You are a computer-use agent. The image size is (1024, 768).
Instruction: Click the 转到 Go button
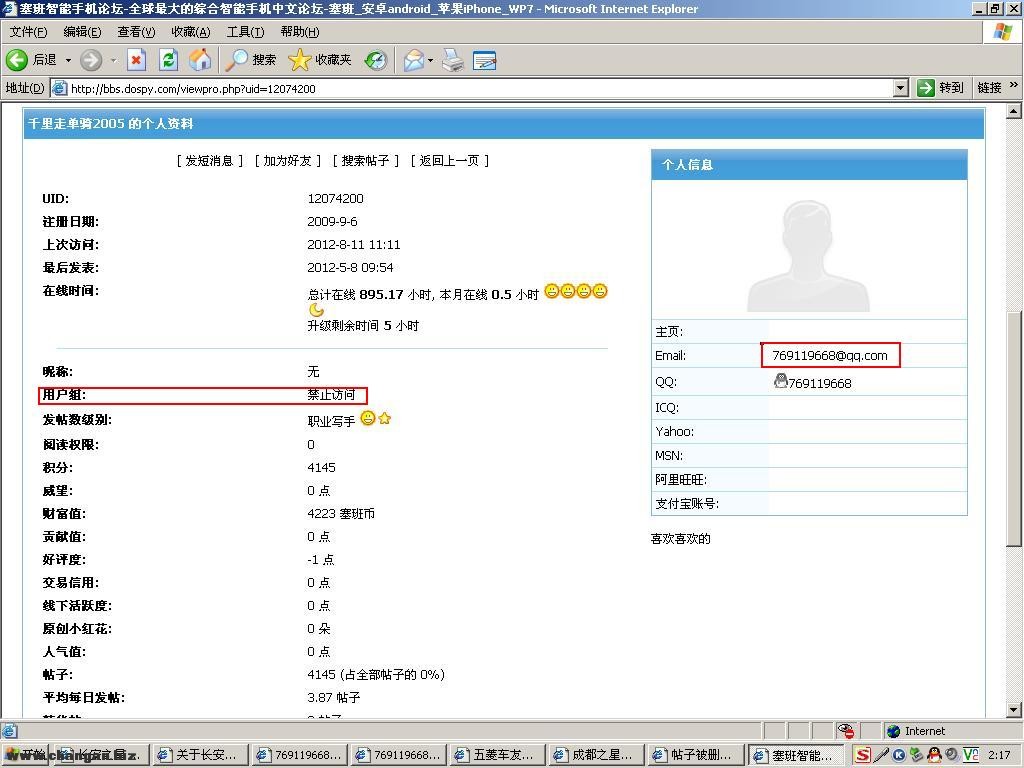pos(941,88)
